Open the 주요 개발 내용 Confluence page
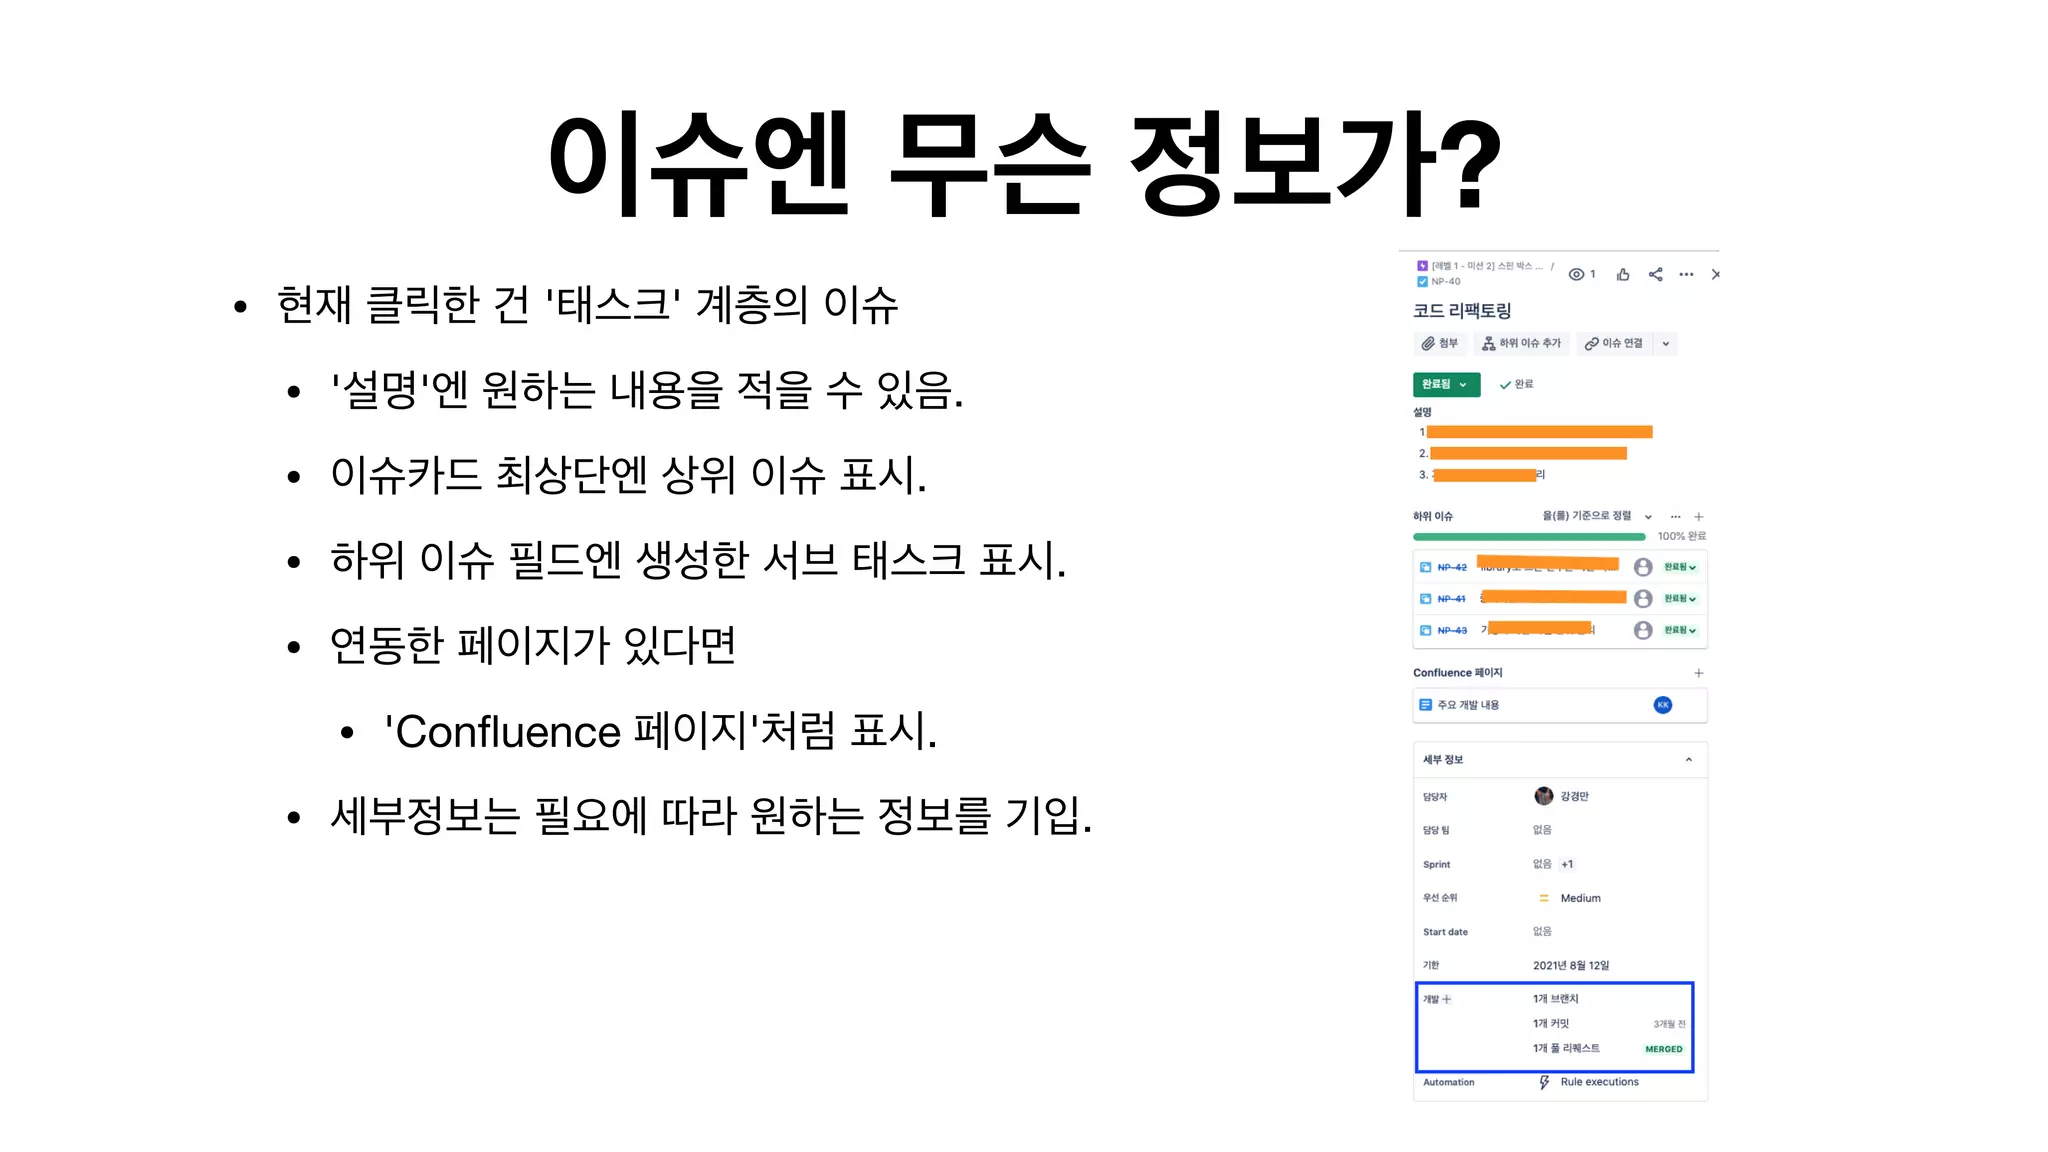This screenshot has height=1152, width=2048. 1468,705
